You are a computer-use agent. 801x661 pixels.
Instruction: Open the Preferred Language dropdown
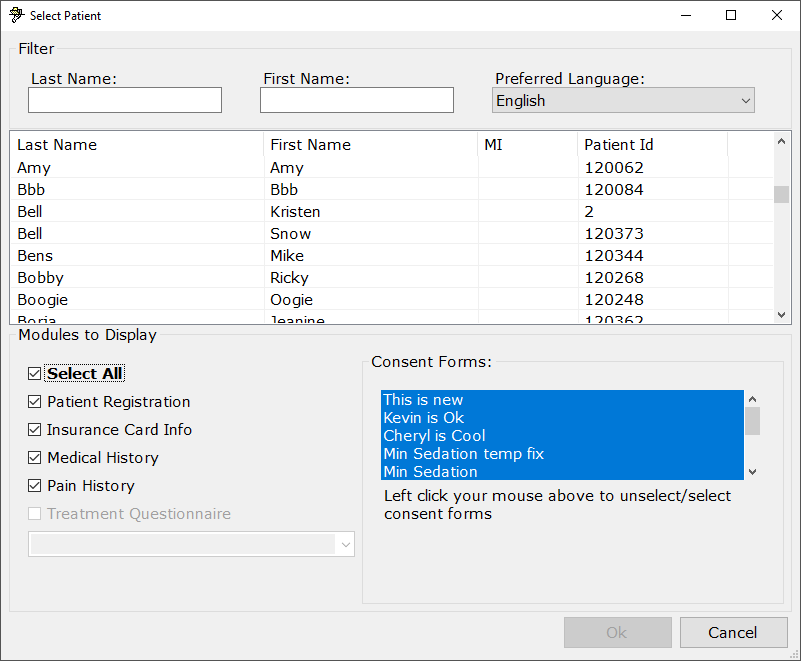tap(623, 101)
